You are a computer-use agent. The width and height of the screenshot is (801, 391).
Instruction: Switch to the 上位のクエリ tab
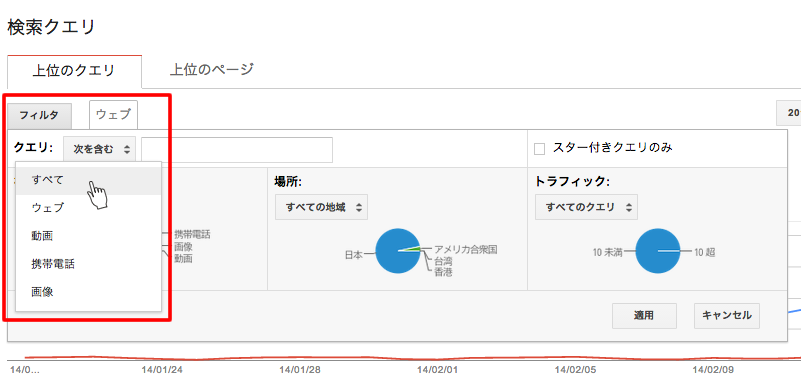click(74, 71)
